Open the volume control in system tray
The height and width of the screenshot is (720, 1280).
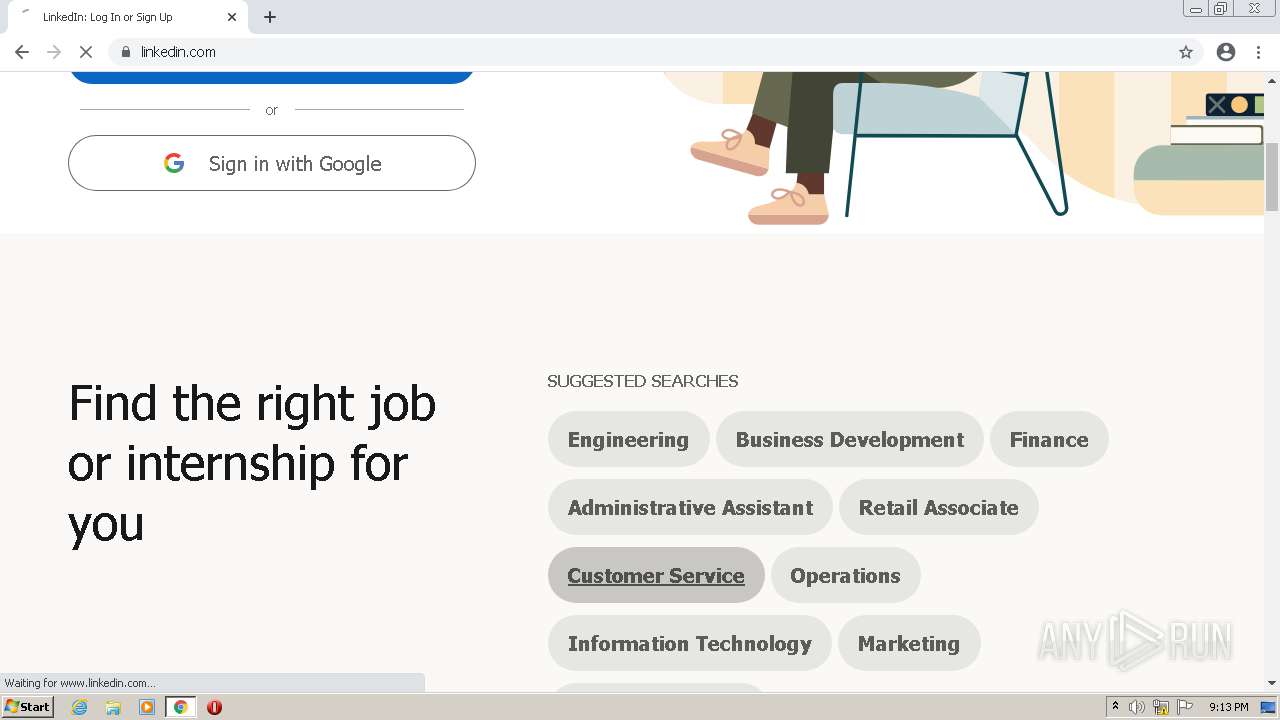[x=1137, y=707]
